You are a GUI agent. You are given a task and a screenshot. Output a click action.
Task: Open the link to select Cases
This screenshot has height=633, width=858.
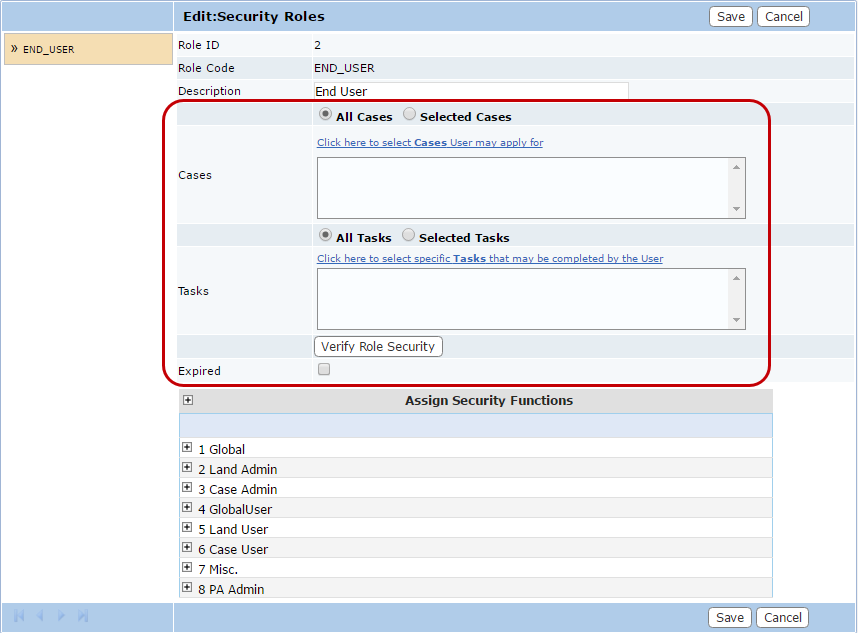tap(430, 143)
